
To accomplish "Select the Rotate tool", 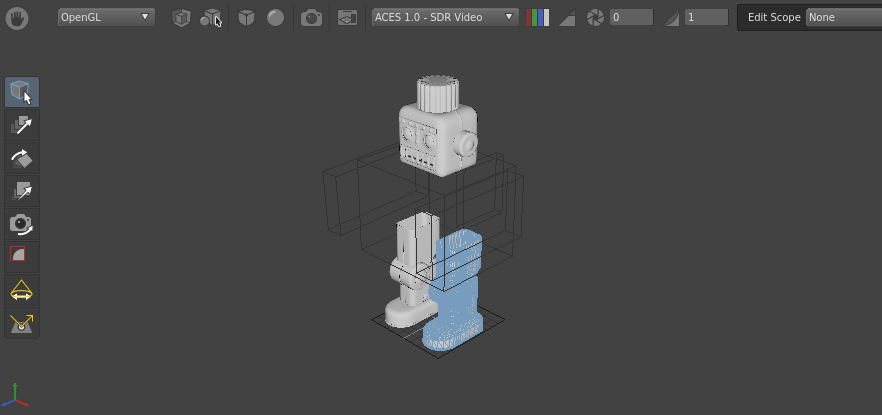I will click(x=22, y=158).
